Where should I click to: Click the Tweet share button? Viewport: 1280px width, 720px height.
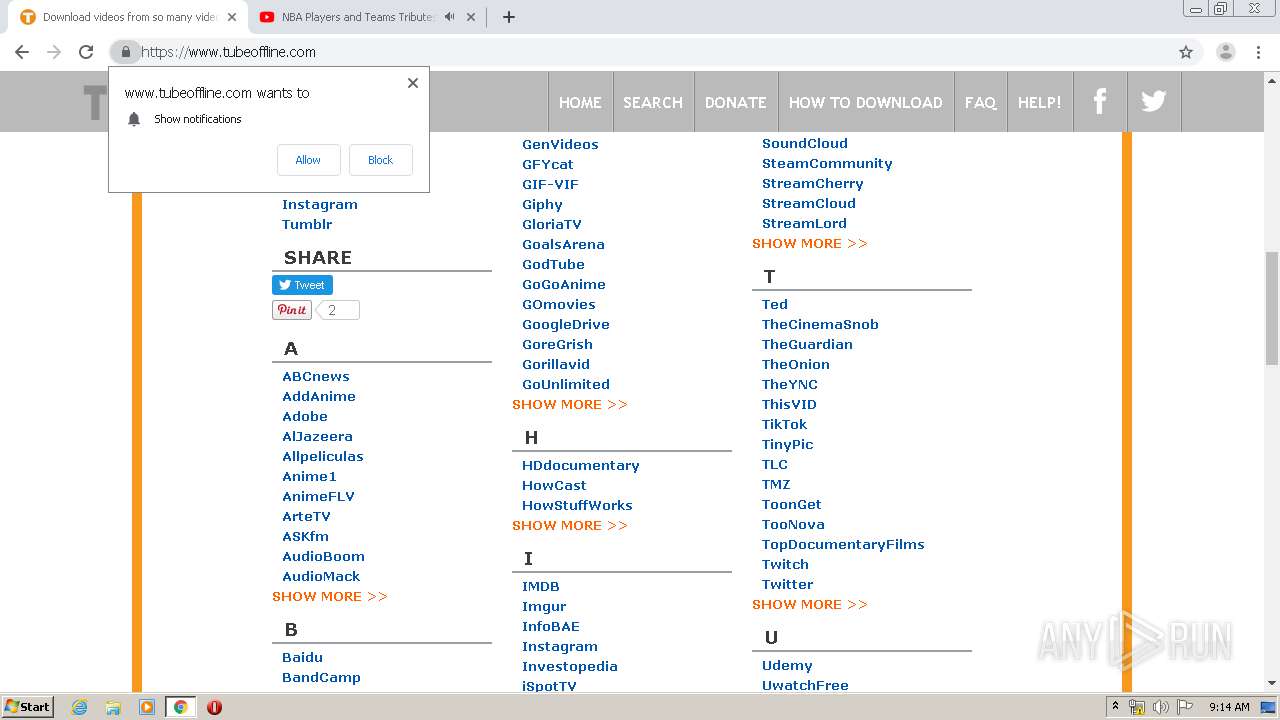point(302,285)
